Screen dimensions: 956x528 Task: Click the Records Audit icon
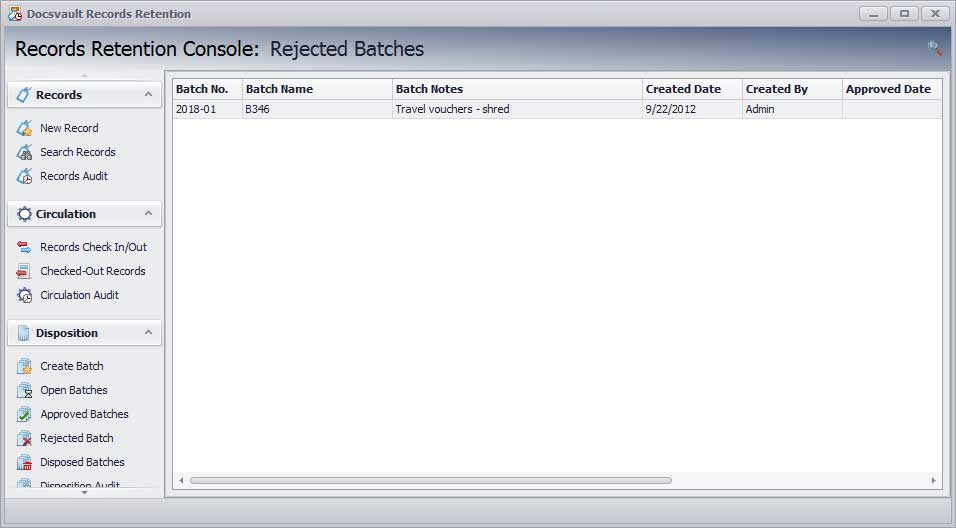24,176
